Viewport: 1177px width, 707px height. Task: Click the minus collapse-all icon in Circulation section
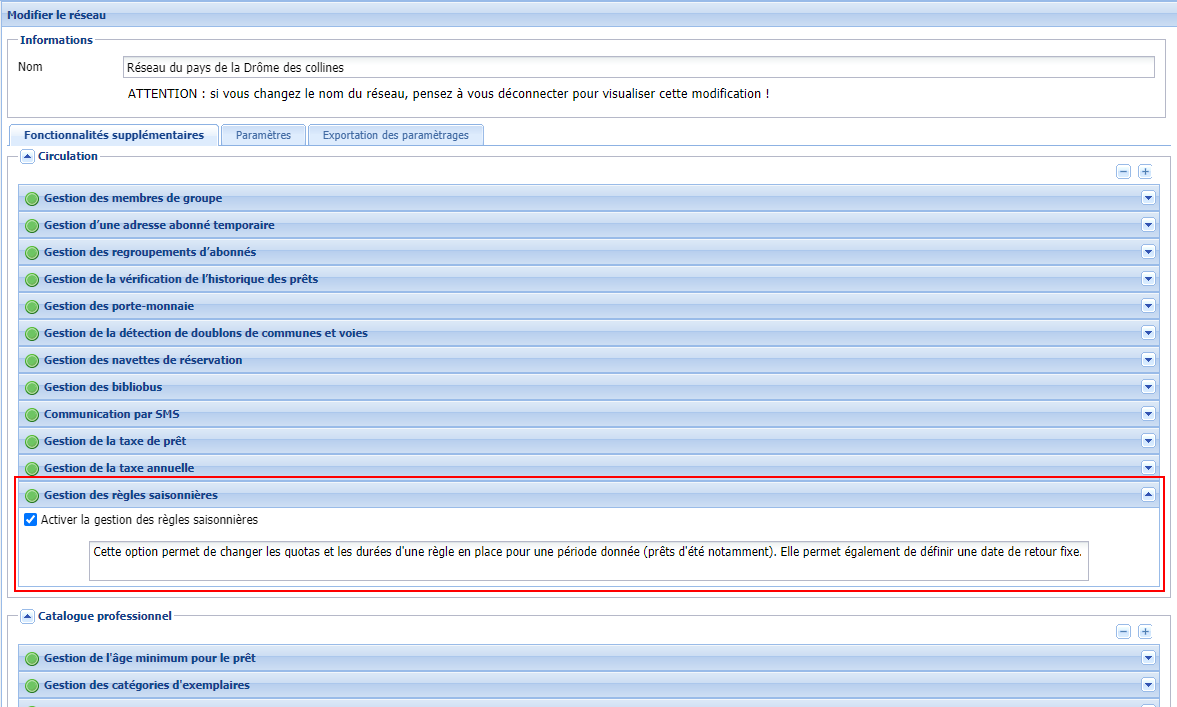coord(1123,172)
